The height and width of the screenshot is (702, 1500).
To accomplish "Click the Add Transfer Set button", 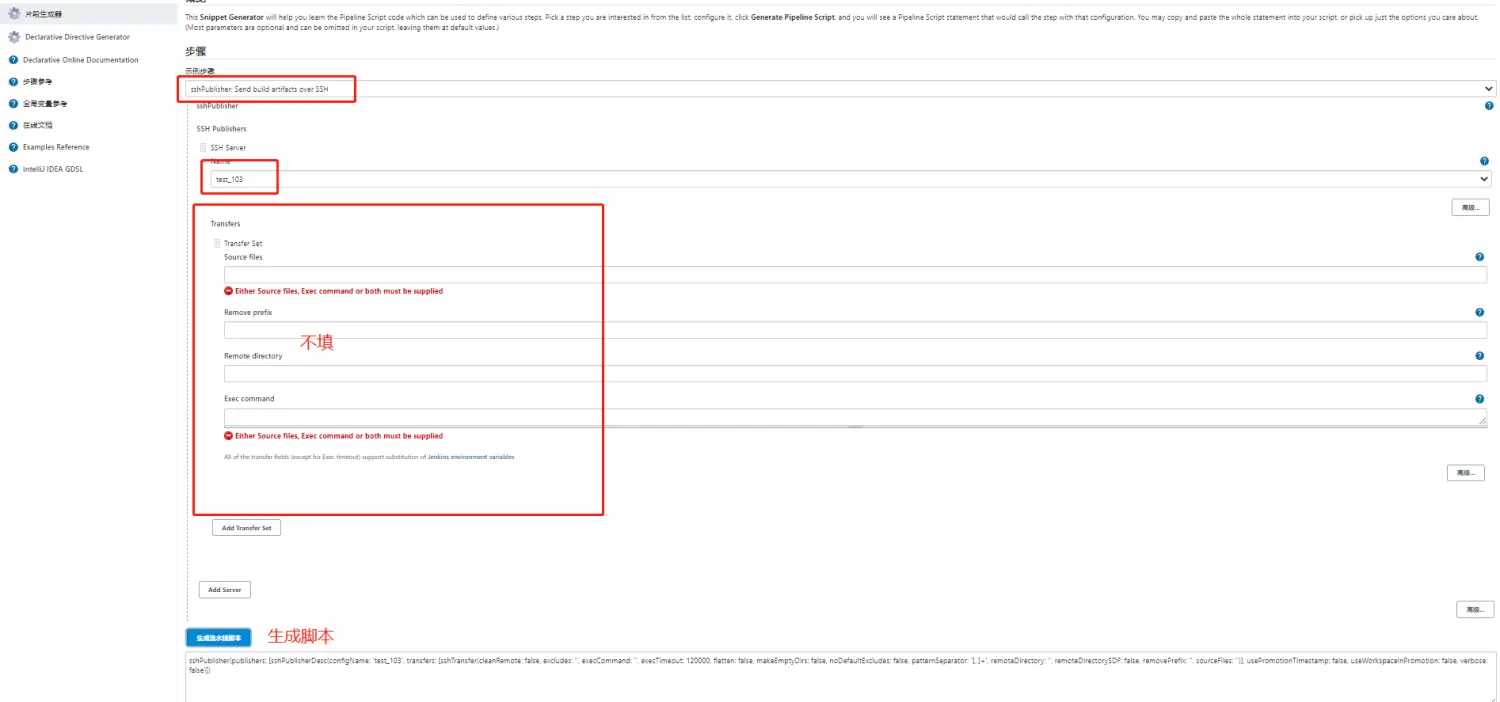I will [246, 528].
